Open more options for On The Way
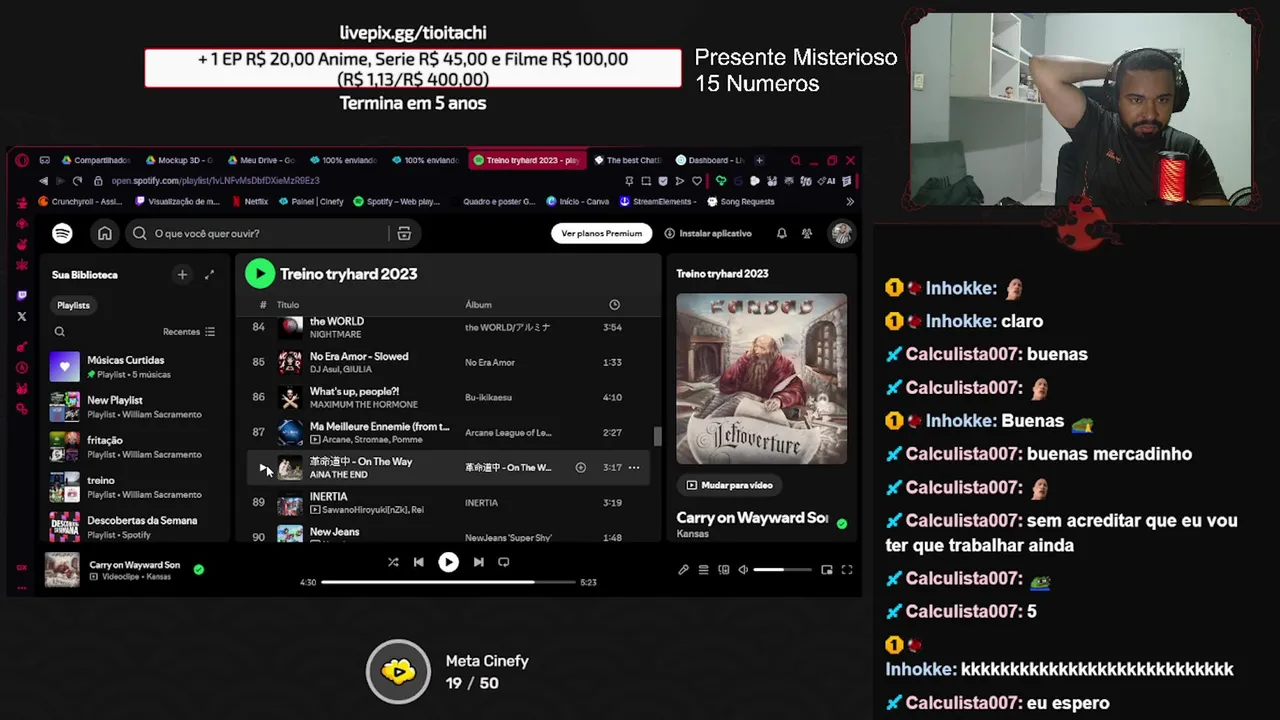Viewport: 1280px width, 720px height. [x=634, y=467]
